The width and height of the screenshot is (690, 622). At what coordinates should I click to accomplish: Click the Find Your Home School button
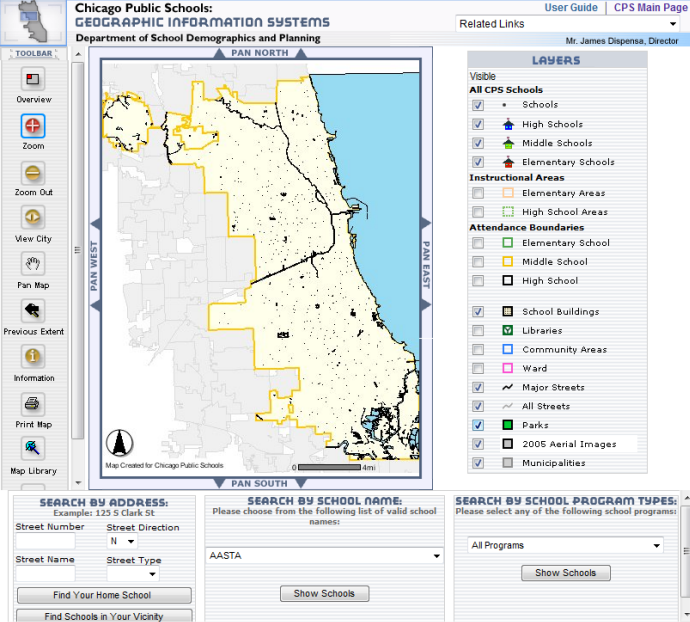click(104, 595)
